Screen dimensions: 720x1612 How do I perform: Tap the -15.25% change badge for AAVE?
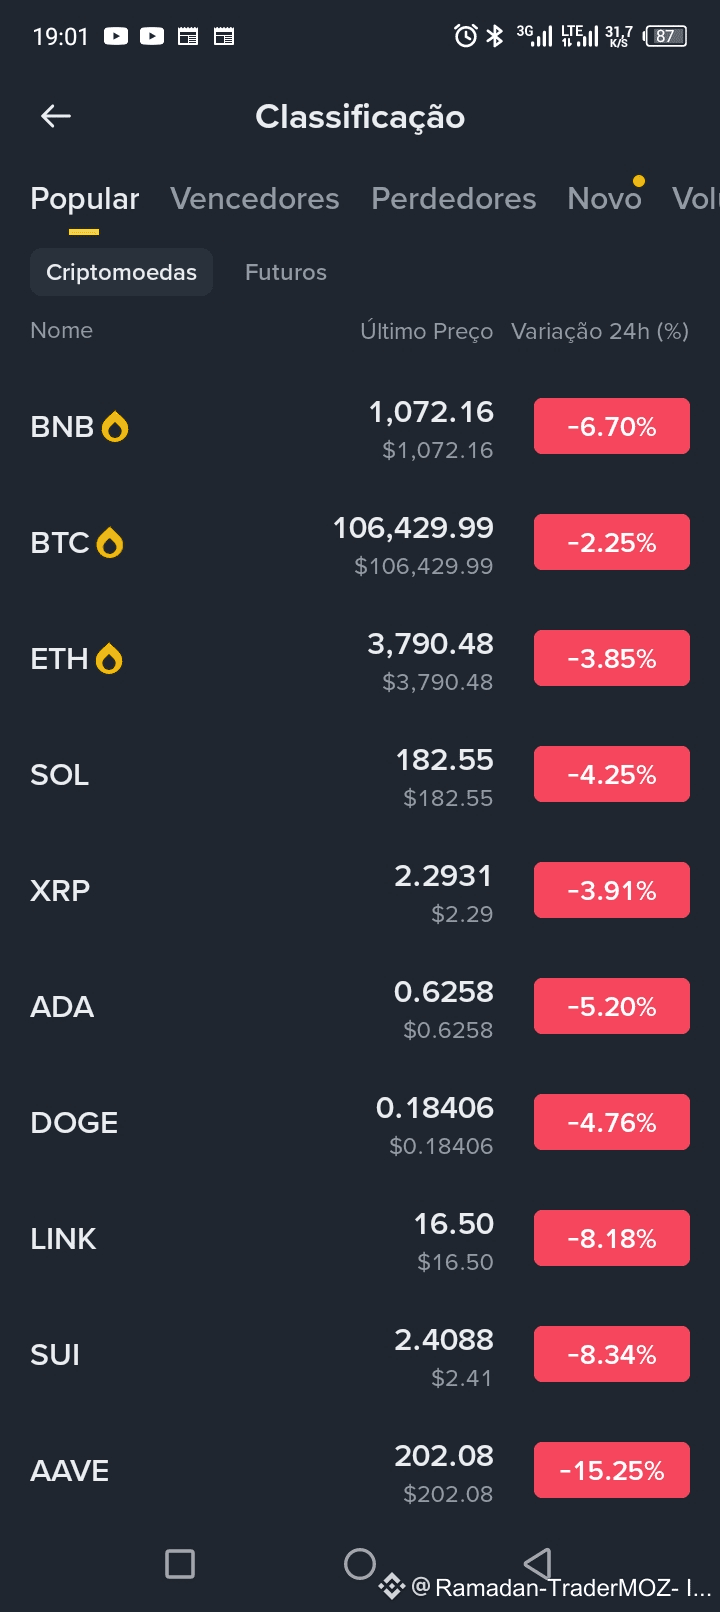(612, 1470)
